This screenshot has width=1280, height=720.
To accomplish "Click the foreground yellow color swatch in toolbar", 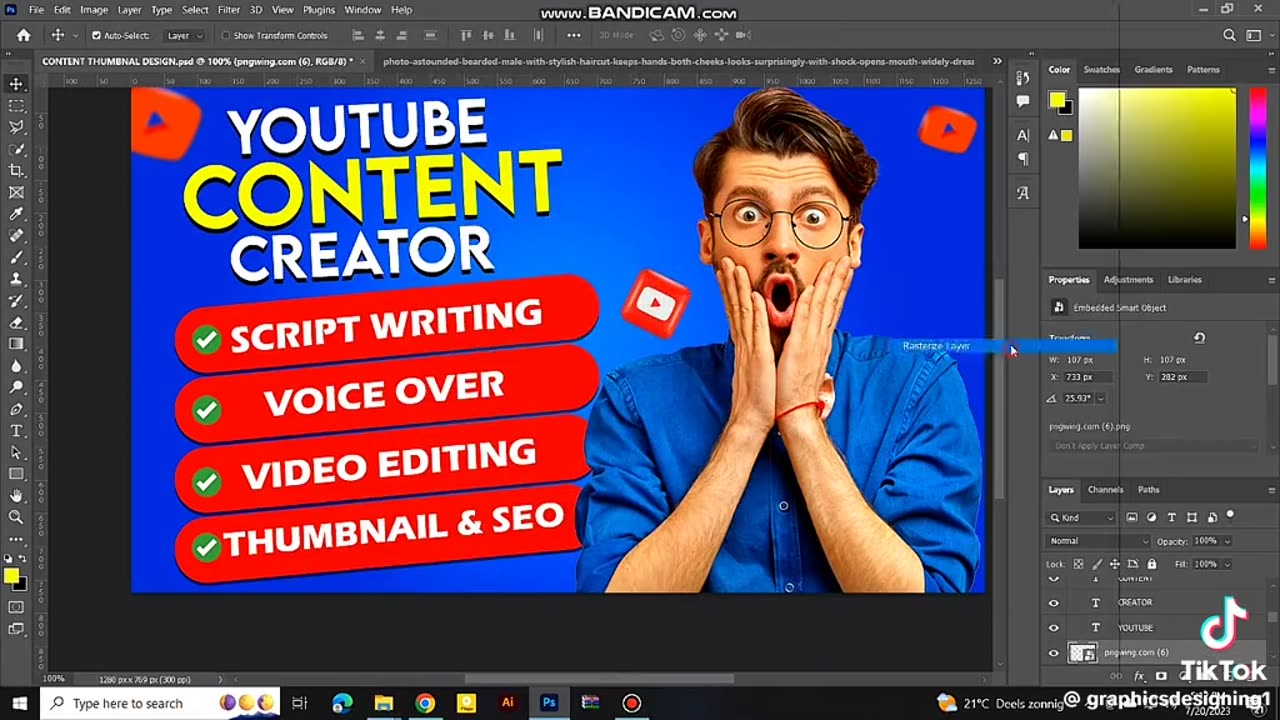I will tap(11, 576).
